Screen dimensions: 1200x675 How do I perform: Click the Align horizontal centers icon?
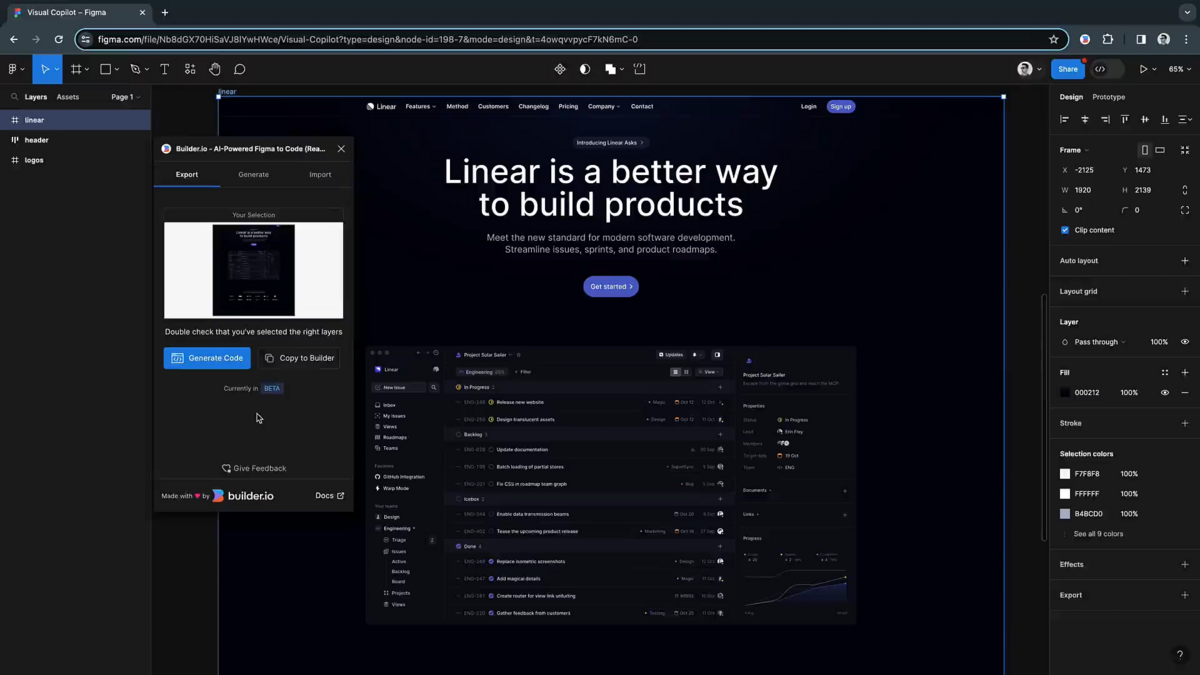pos(1085,120)
